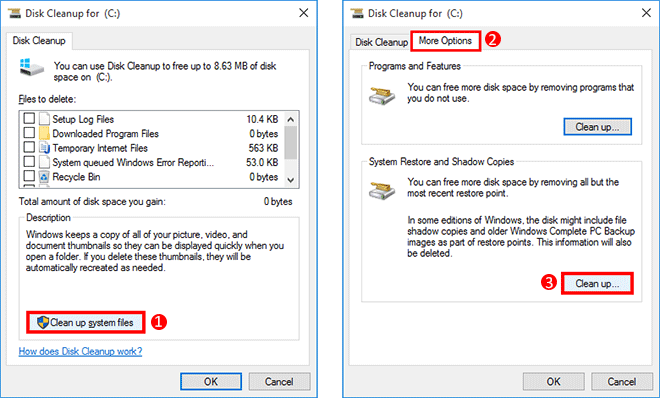Click the 10.4 KB size value

pyautogui.click(x=262, y=119)
